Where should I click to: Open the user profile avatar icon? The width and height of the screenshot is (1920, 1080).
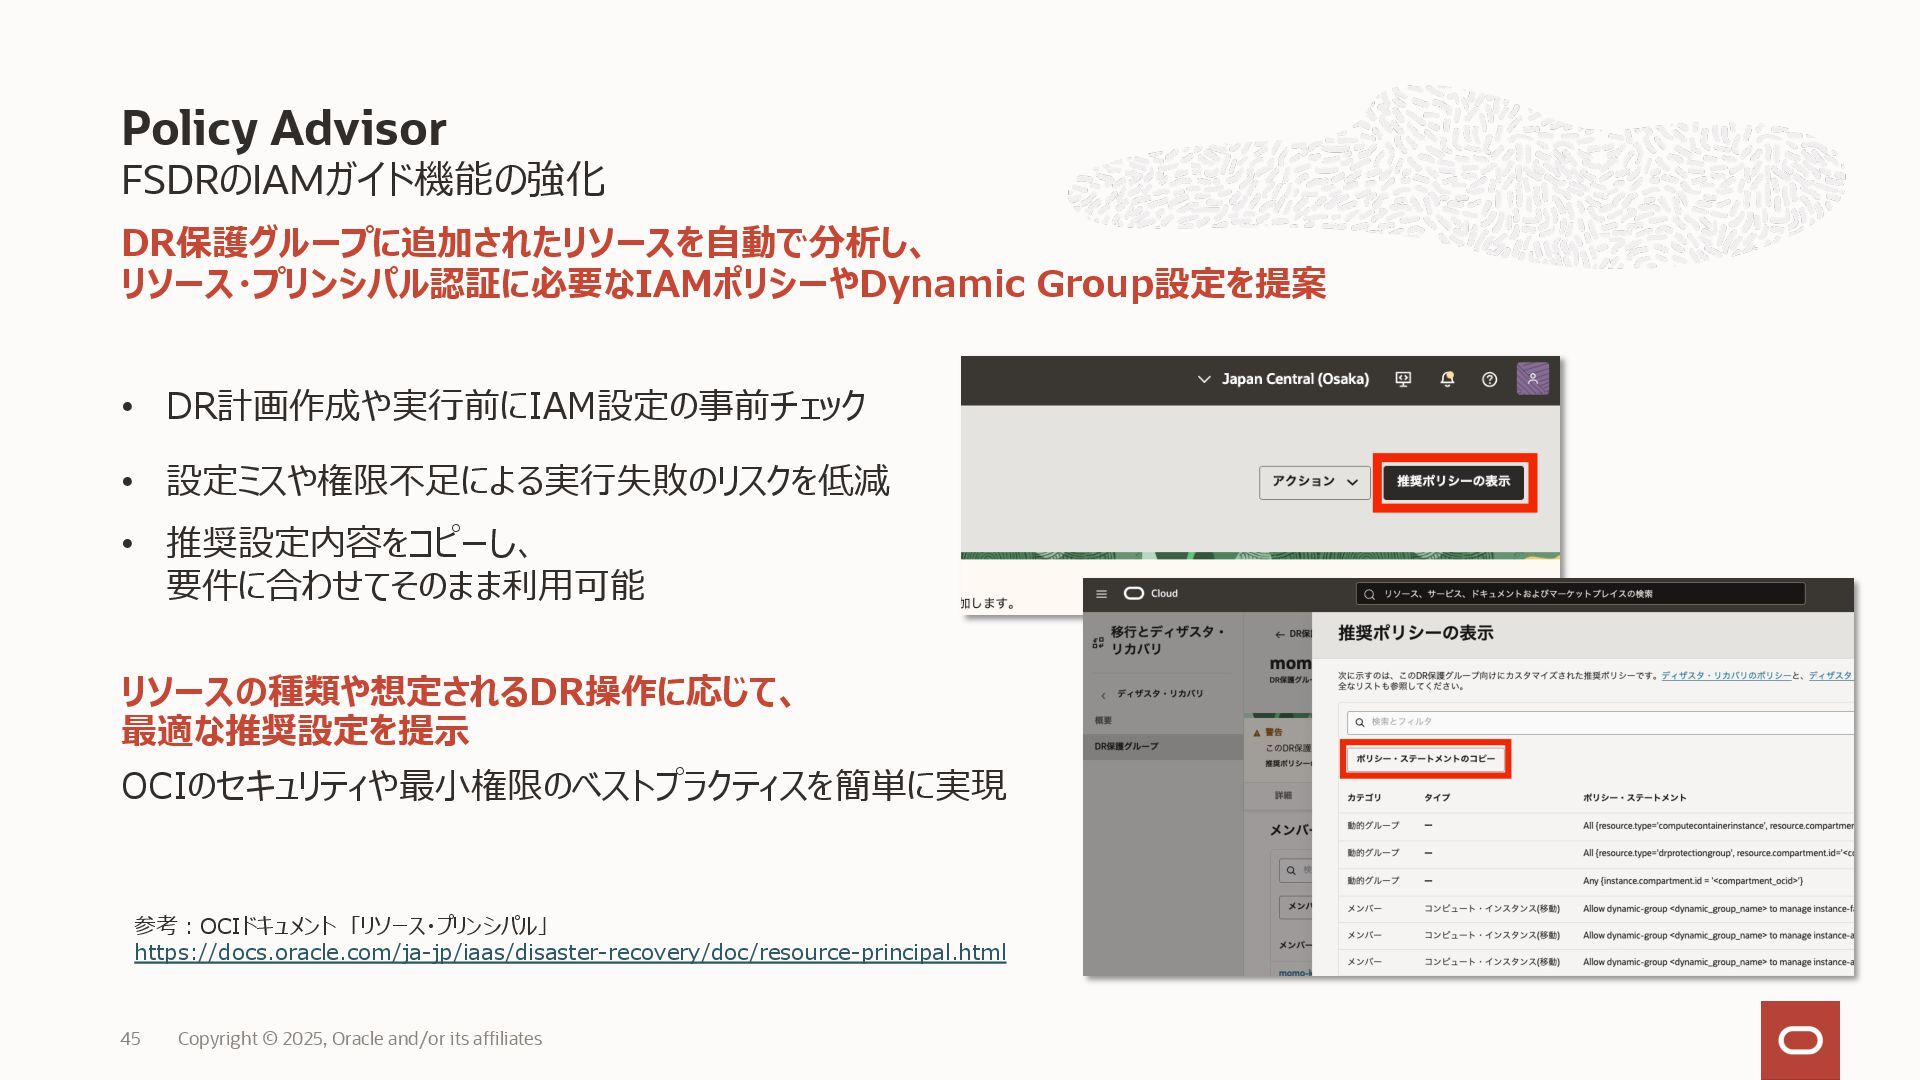pos(1532,379)
